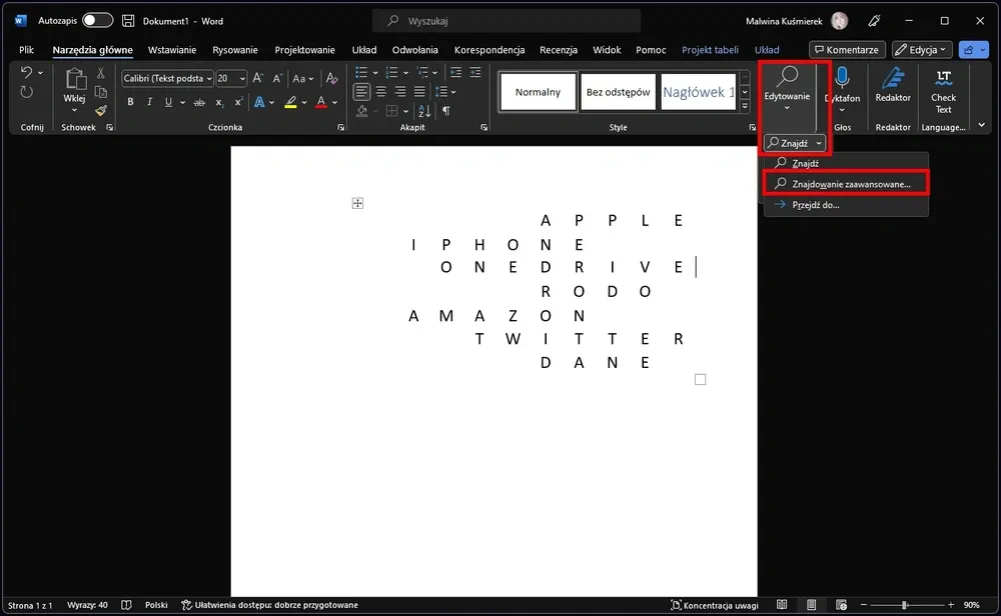The image size is (1001, 616).
Task: Increase the font size
Action: [258, 78]
